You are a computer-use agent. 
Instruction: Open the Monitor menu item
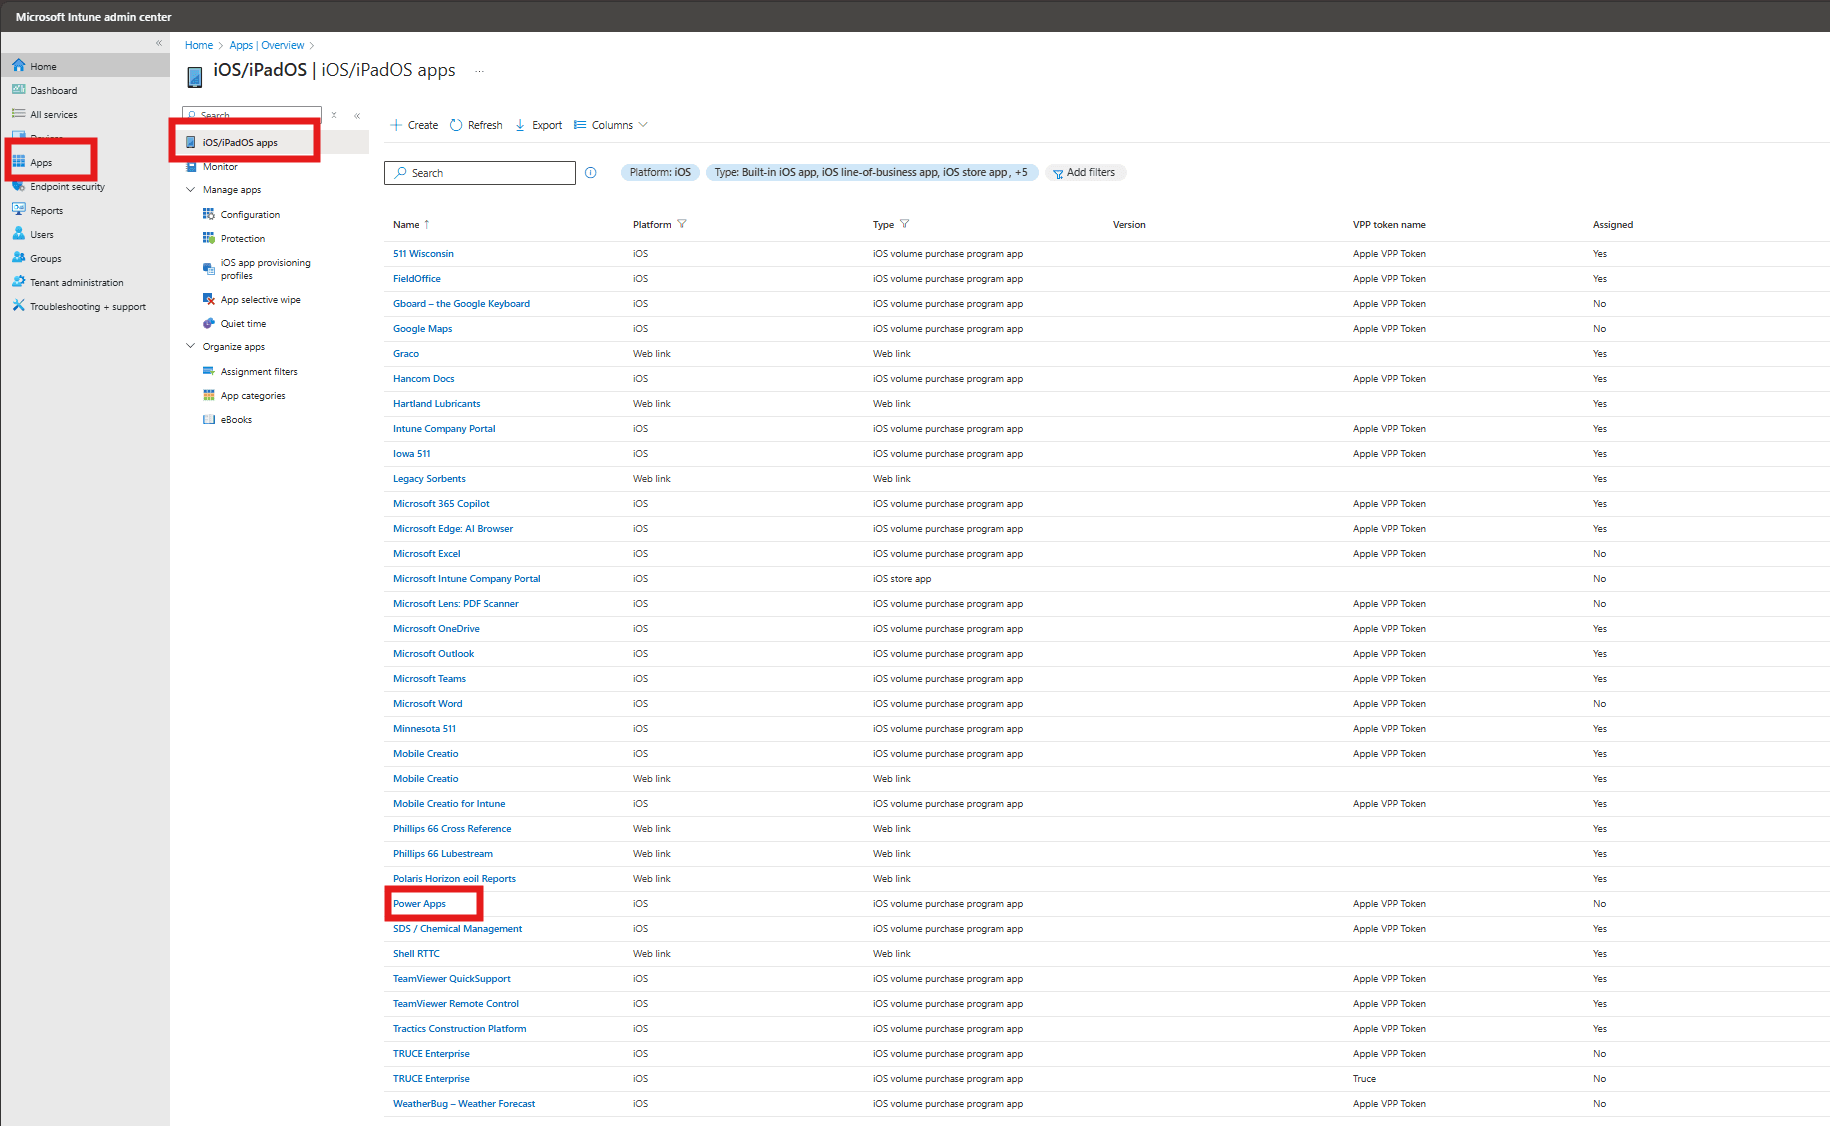click(x=218, y=166)
